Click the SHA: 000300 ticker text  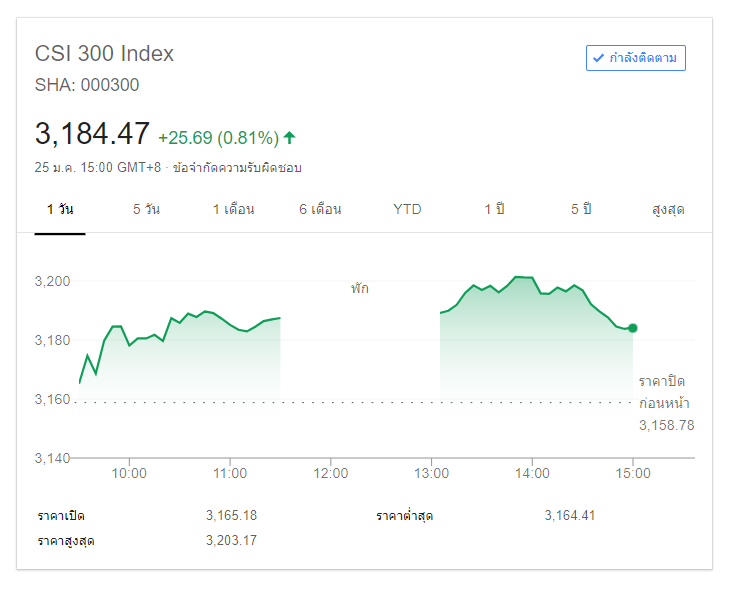87,85
